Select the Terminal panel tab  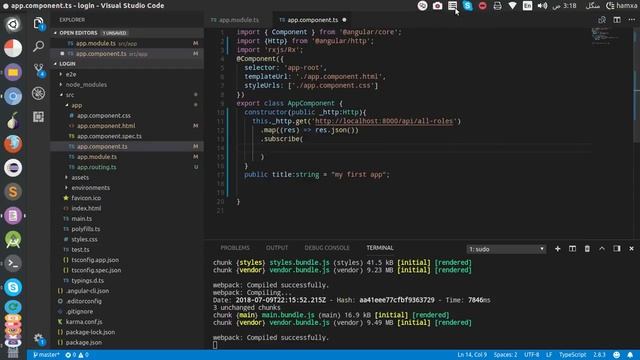(x=380, y=248)
